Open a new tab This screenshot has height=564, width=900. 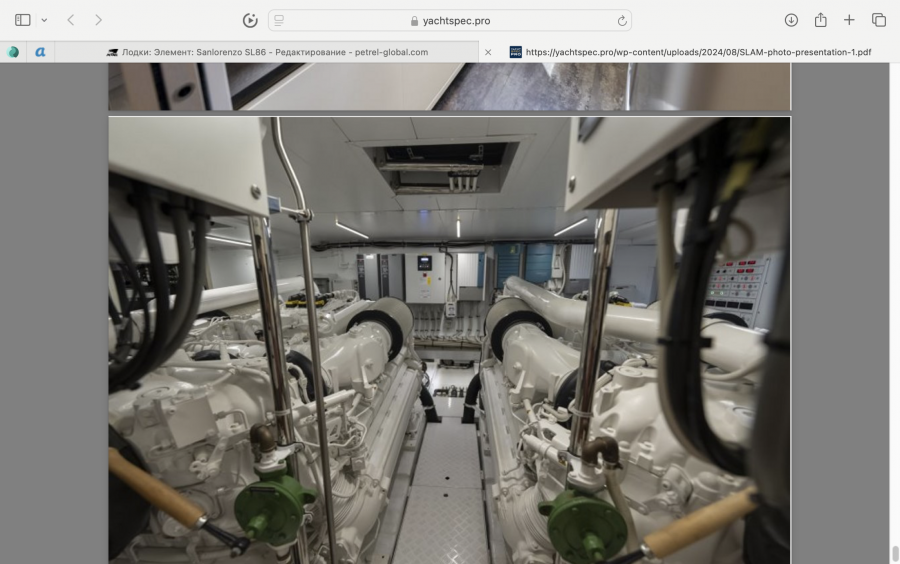849,20
